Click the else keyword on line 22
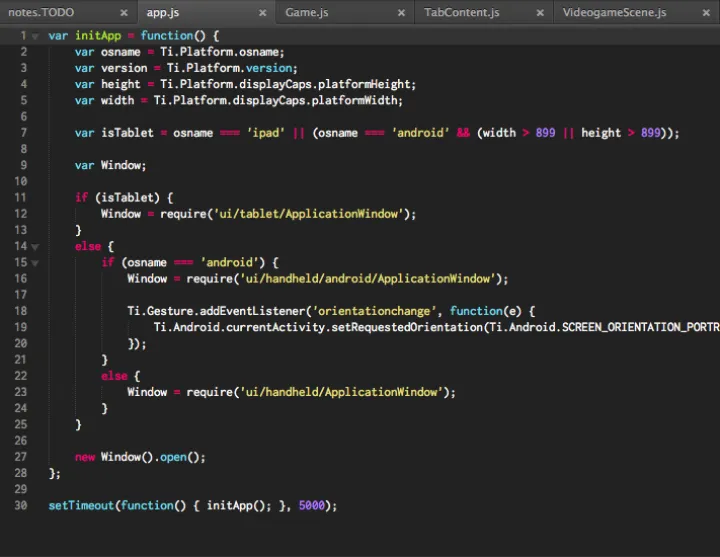Image resolution: width=720 pixels, height=557 pixels. [x=114, y=376]
